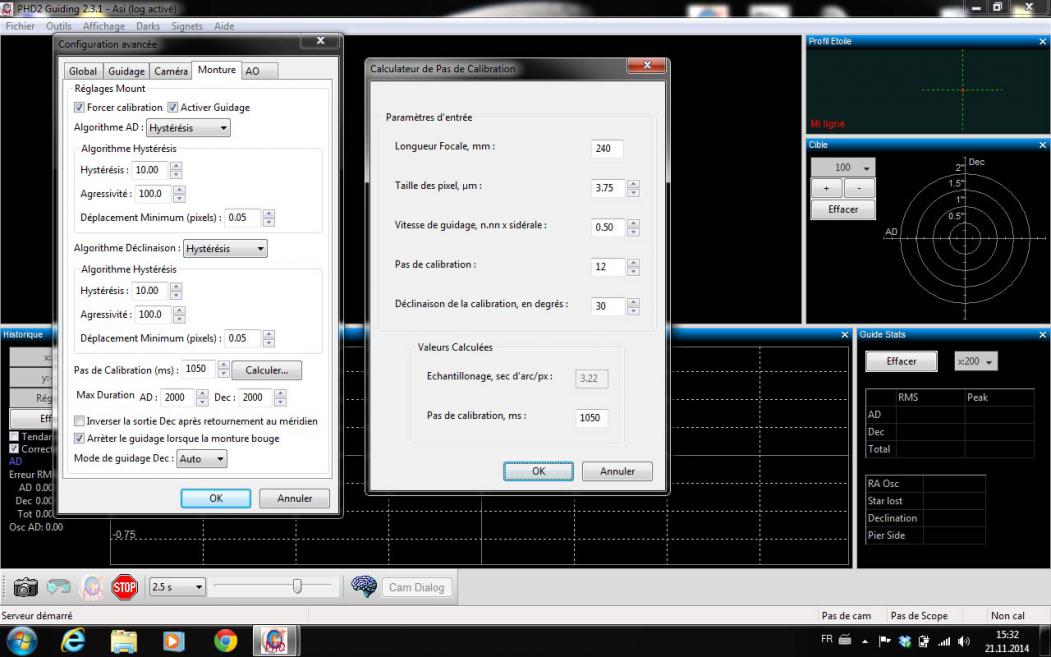Click the Dropbox tray icon
The image size is (1051, 657).
[x=905, y=641]
